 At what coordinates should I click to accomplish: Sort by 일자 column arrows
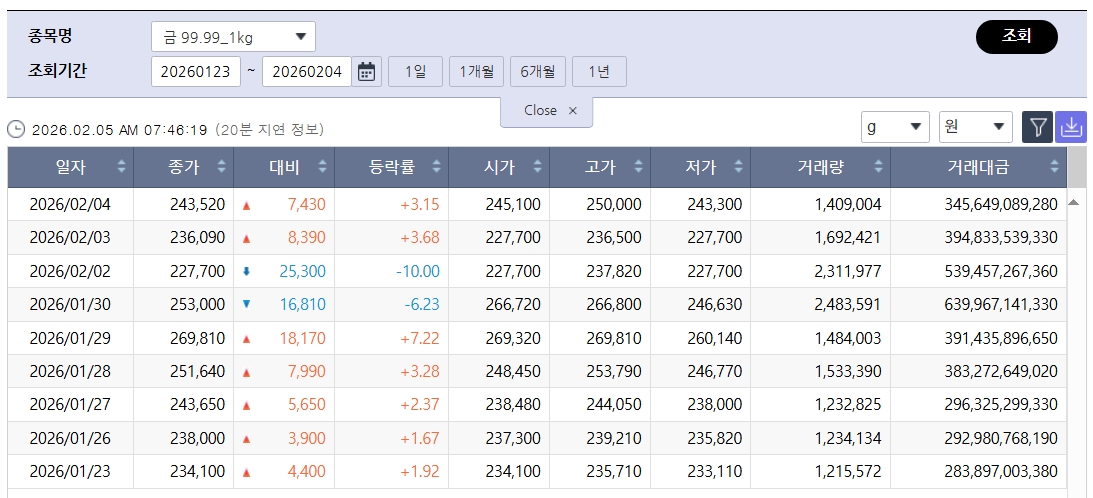click(x=121, y=167)
